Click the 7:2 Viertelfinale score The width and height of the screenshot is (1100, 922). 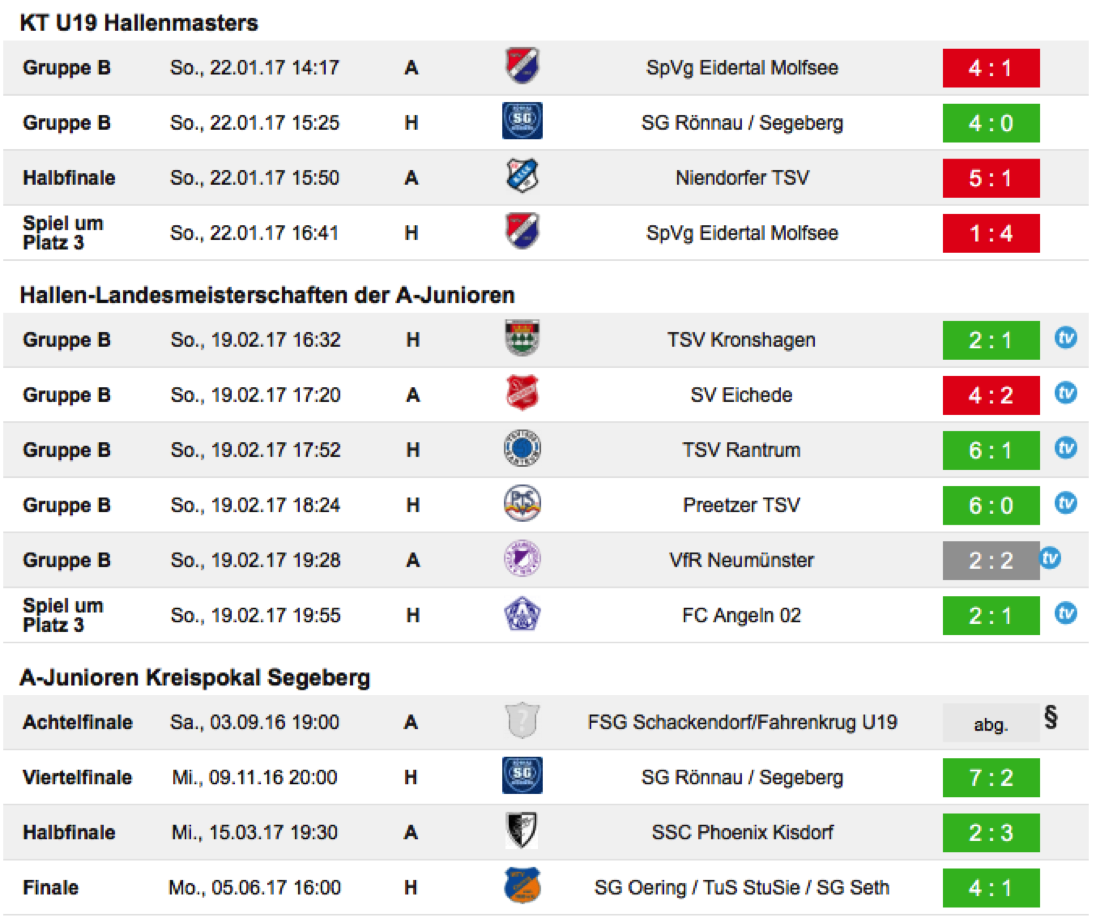click(x=991, y=777)
